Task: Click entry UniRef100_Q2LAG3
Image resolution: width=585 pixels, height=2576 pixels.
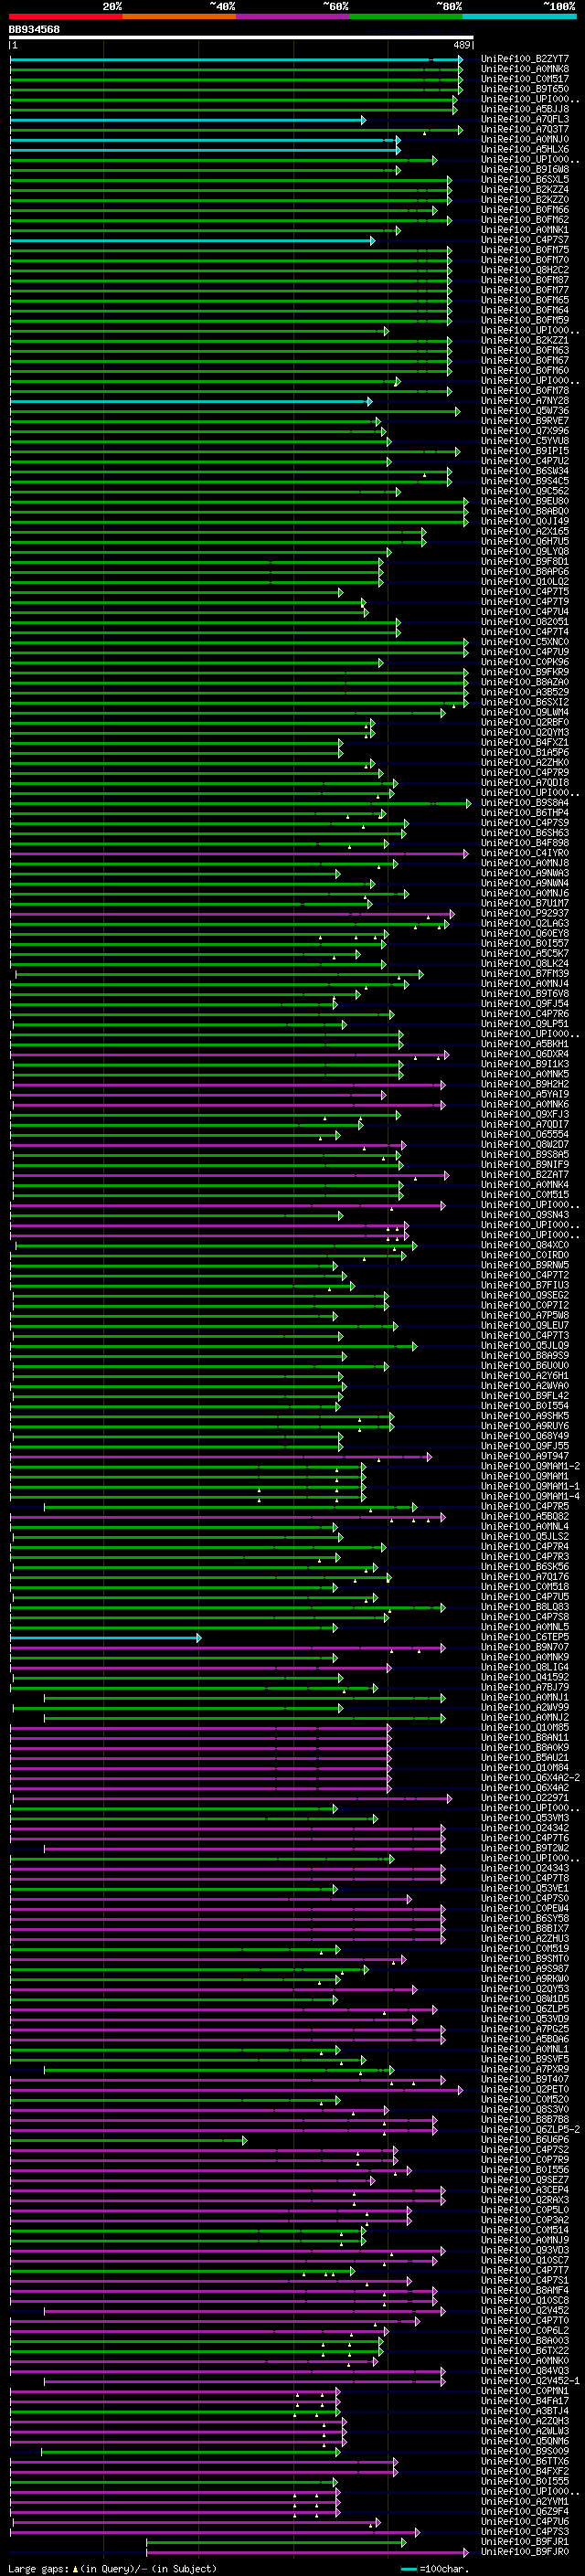Action: pos(525,923)
